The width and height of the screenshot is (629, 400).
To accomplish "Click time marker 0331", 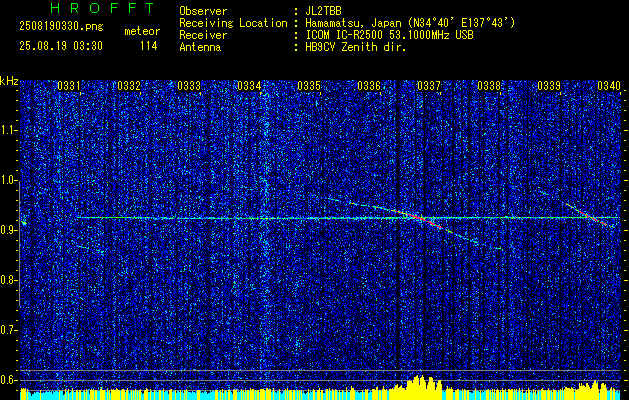I will pos(69,86).
